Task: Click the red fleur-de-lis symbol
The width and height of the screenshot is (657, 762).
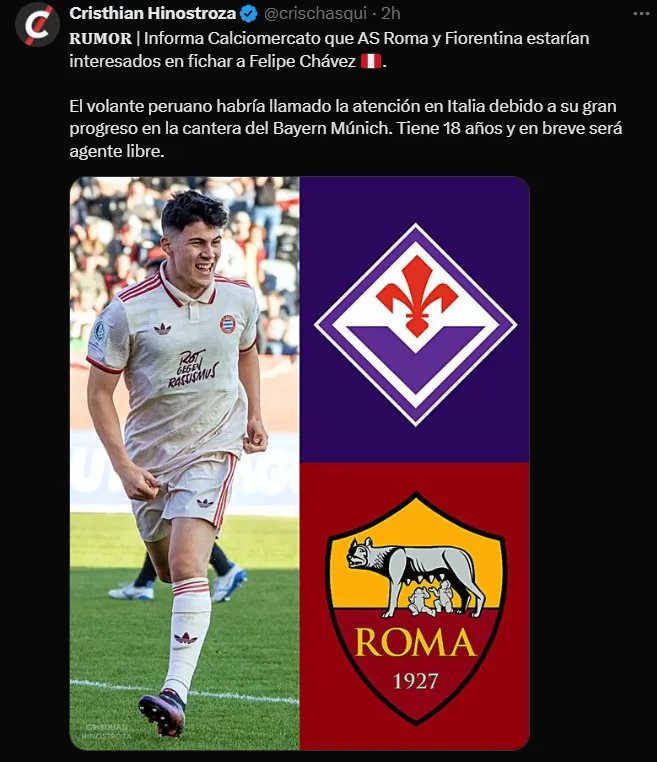Action: click(x=416, y=294)
